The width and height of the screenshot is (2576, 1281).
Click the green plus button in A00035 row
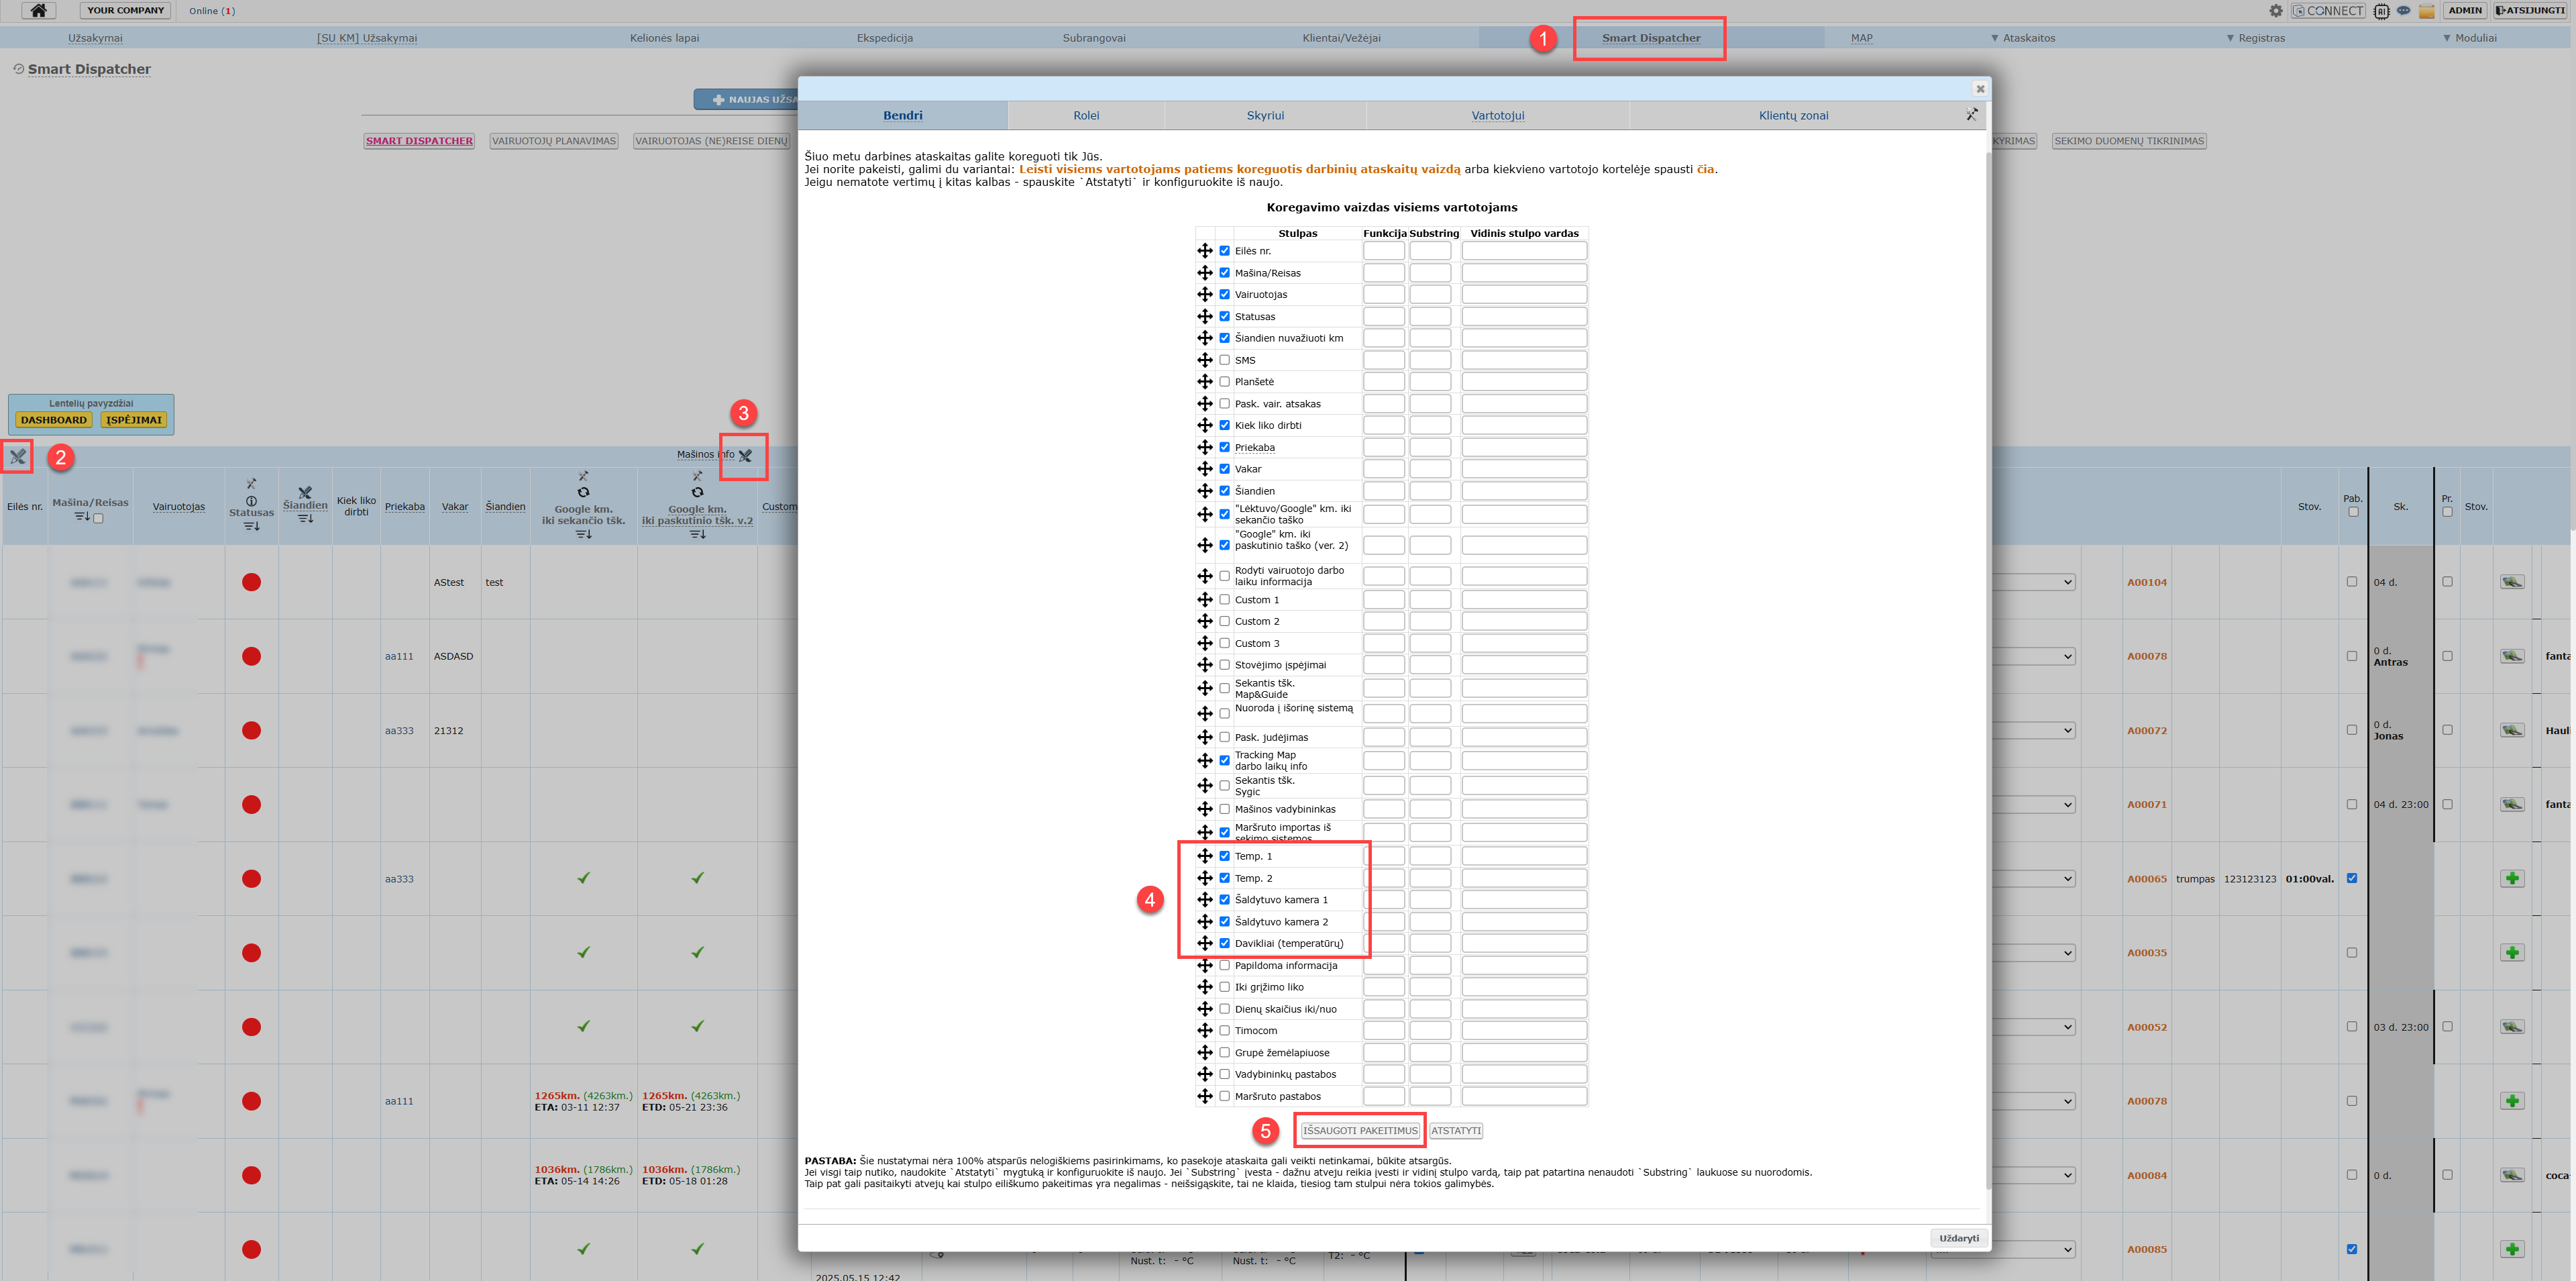click(x=2512, y=952)
